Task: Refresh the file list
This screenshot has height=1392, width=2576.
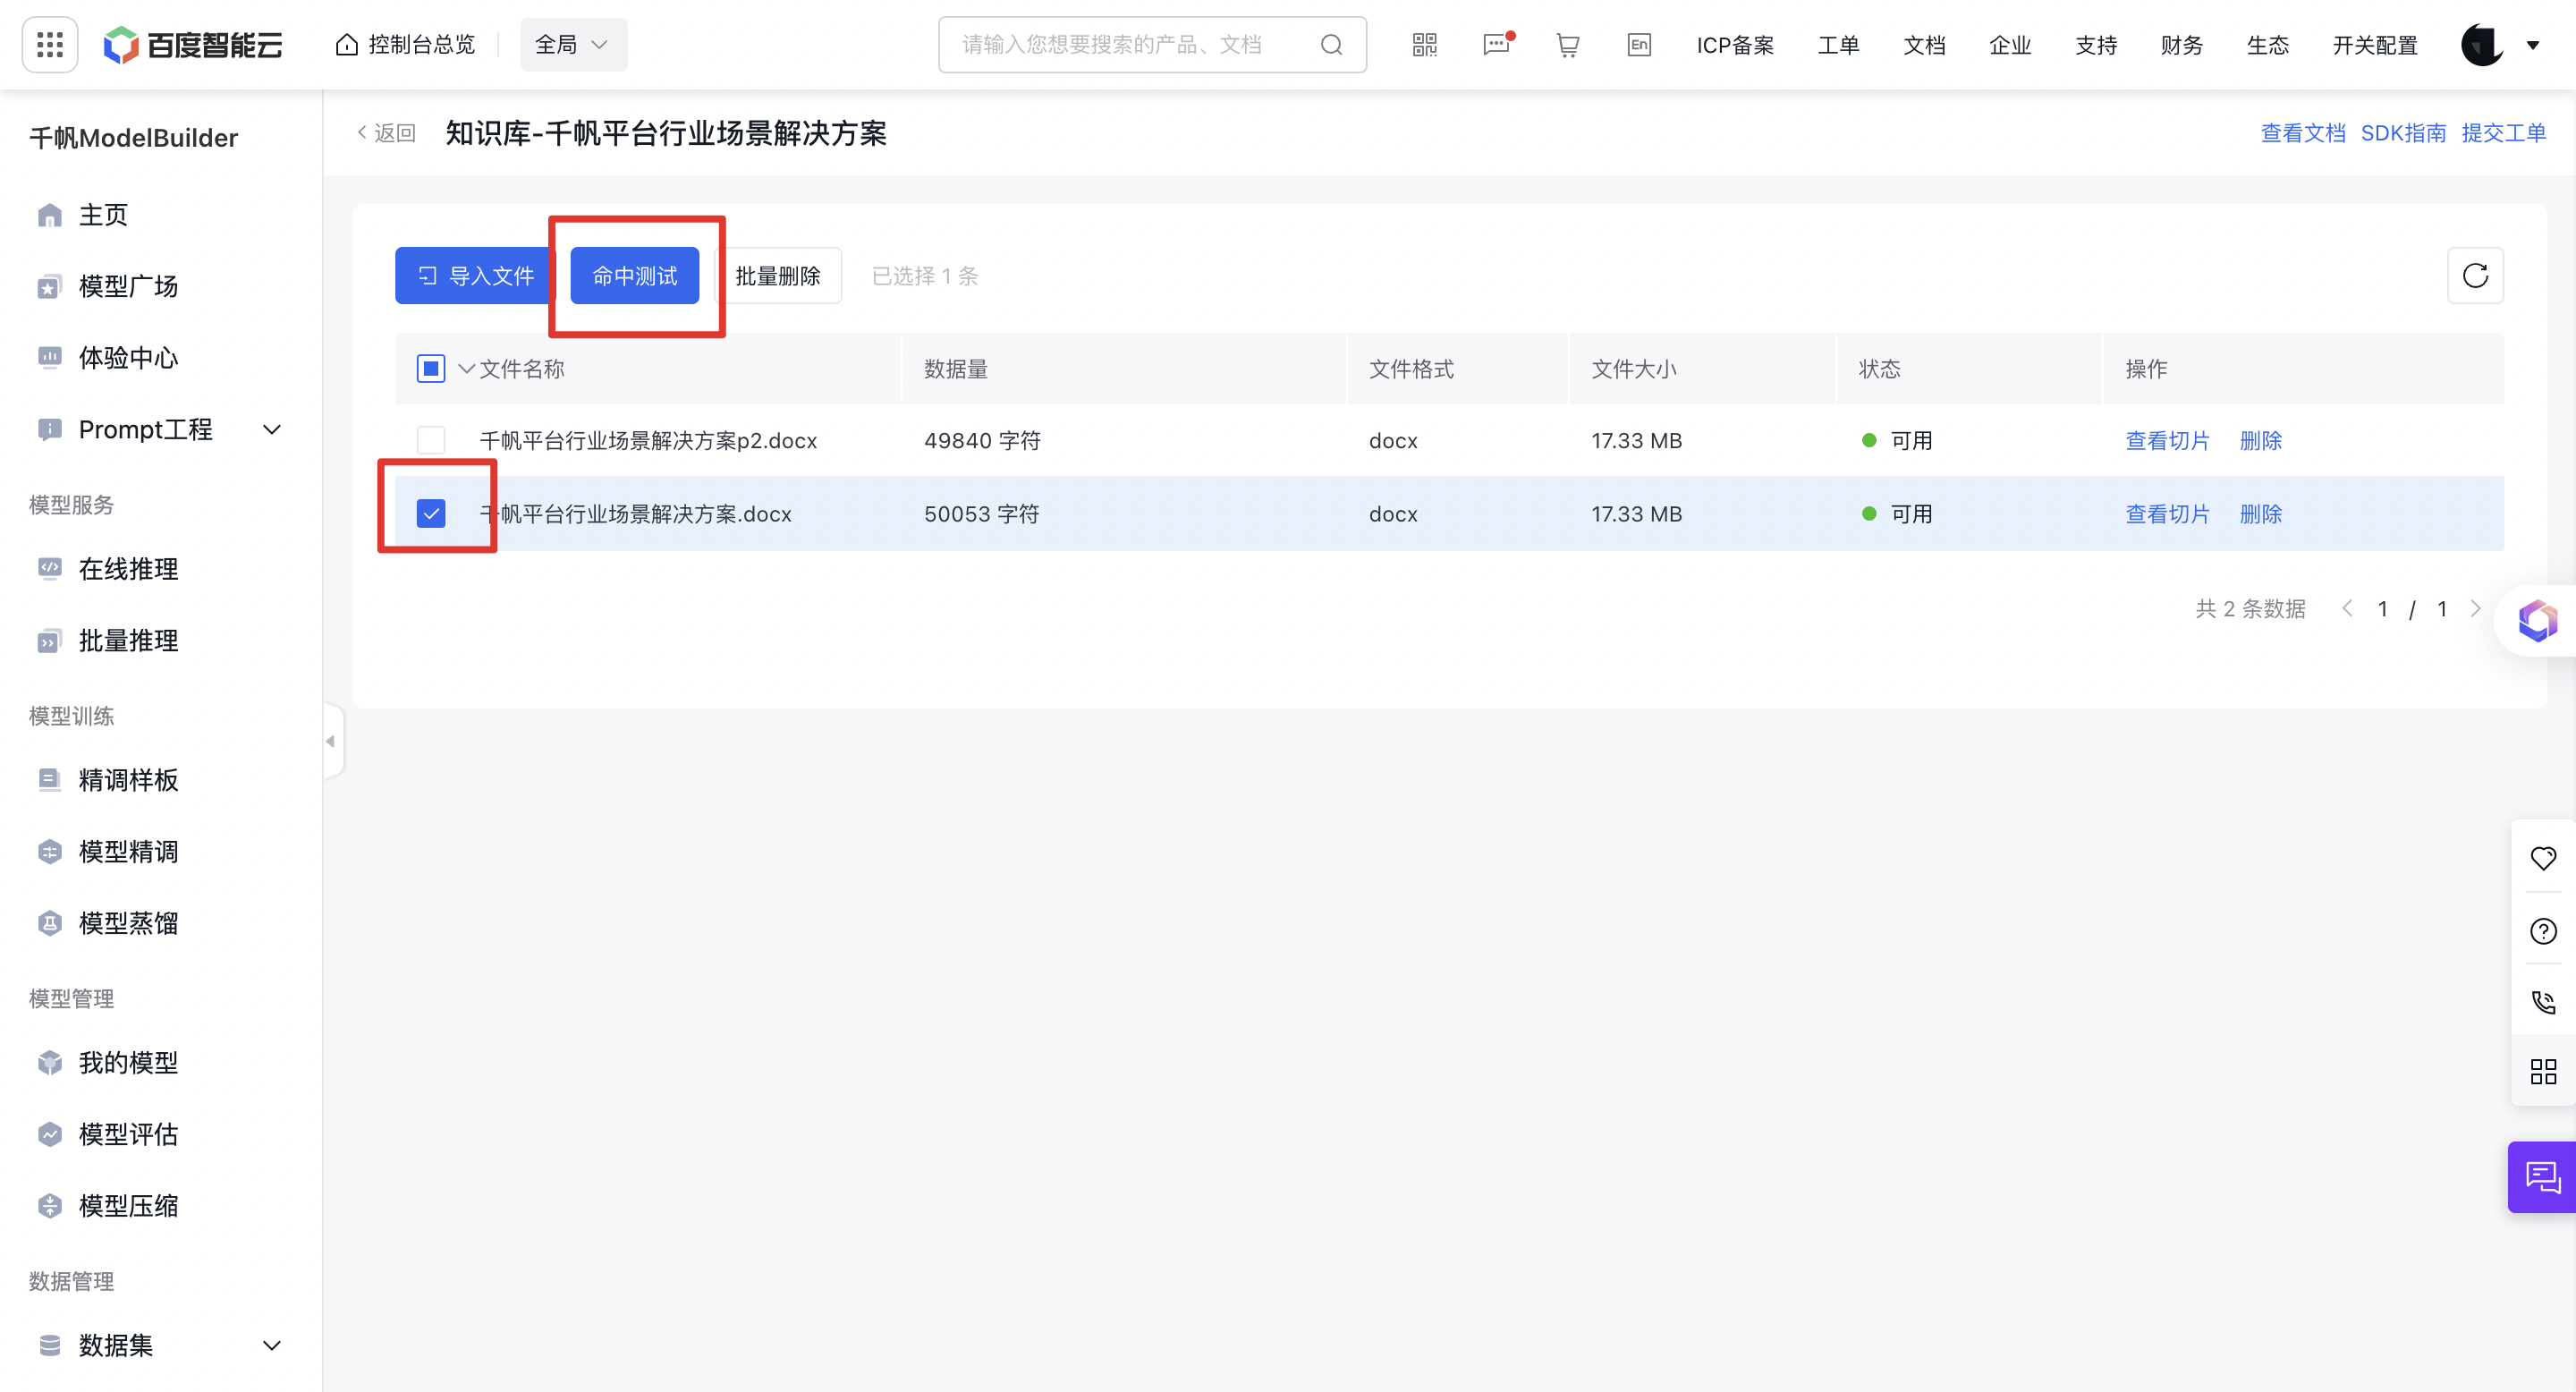Action: [2475, 276]
